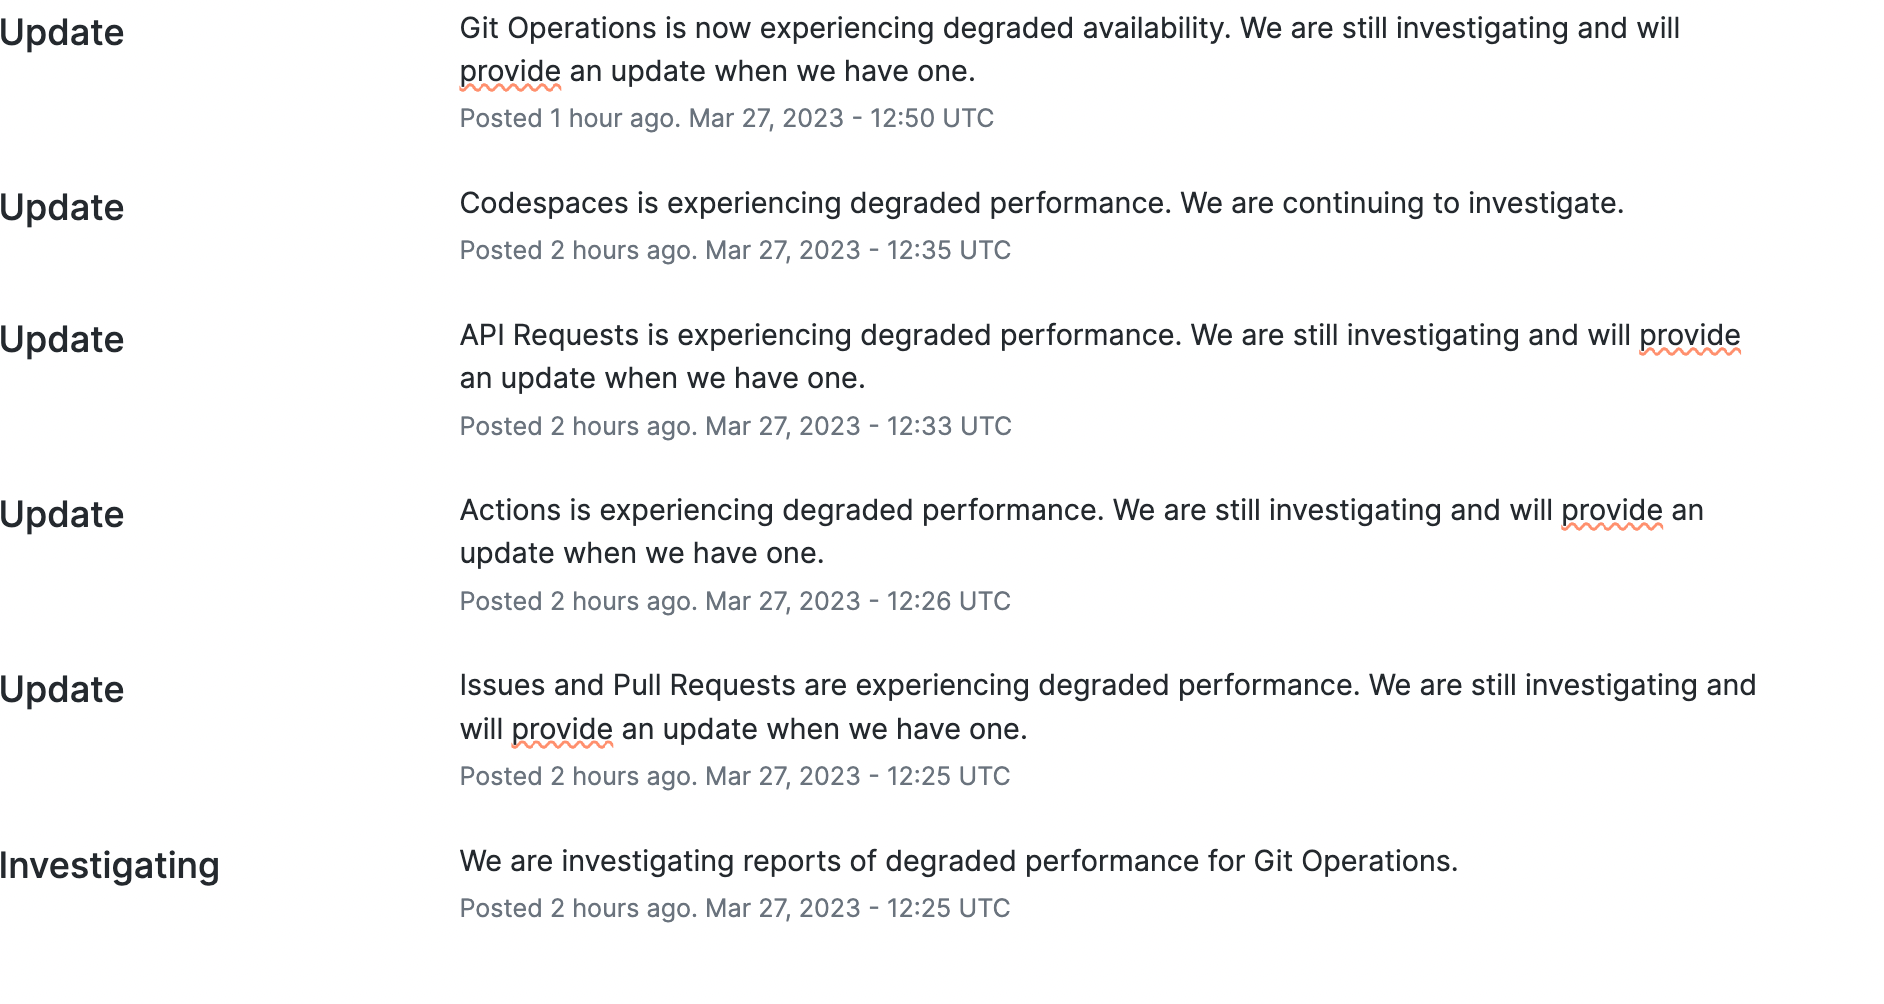The width and height of the screenshot is (1884, 1004).
Task: Select the API Requests degraded performance text
Action: (1100, 357)
